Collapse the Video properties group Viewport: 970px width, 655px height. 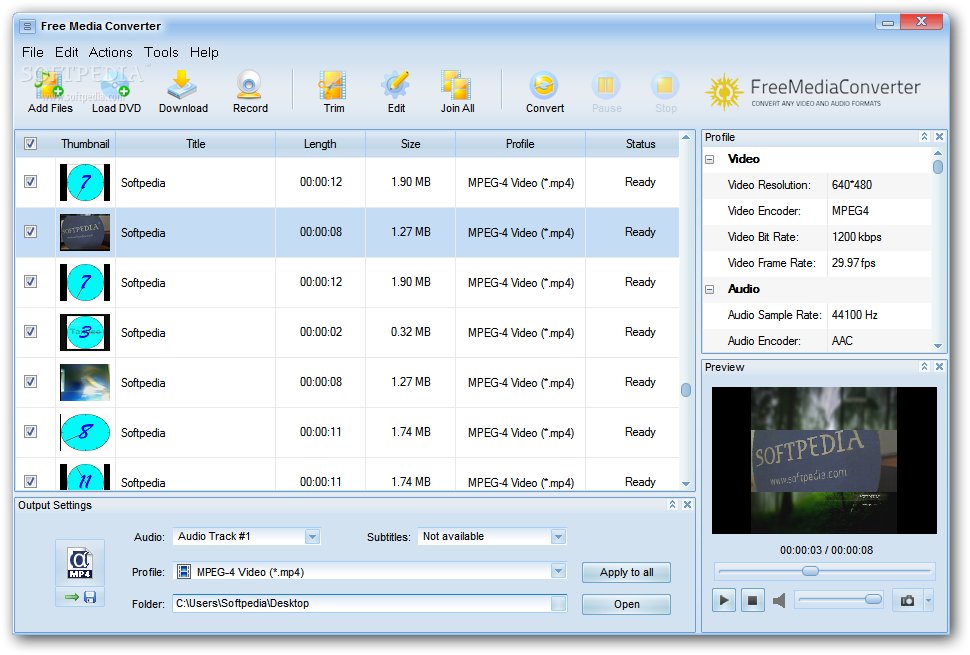coord(710,159)
